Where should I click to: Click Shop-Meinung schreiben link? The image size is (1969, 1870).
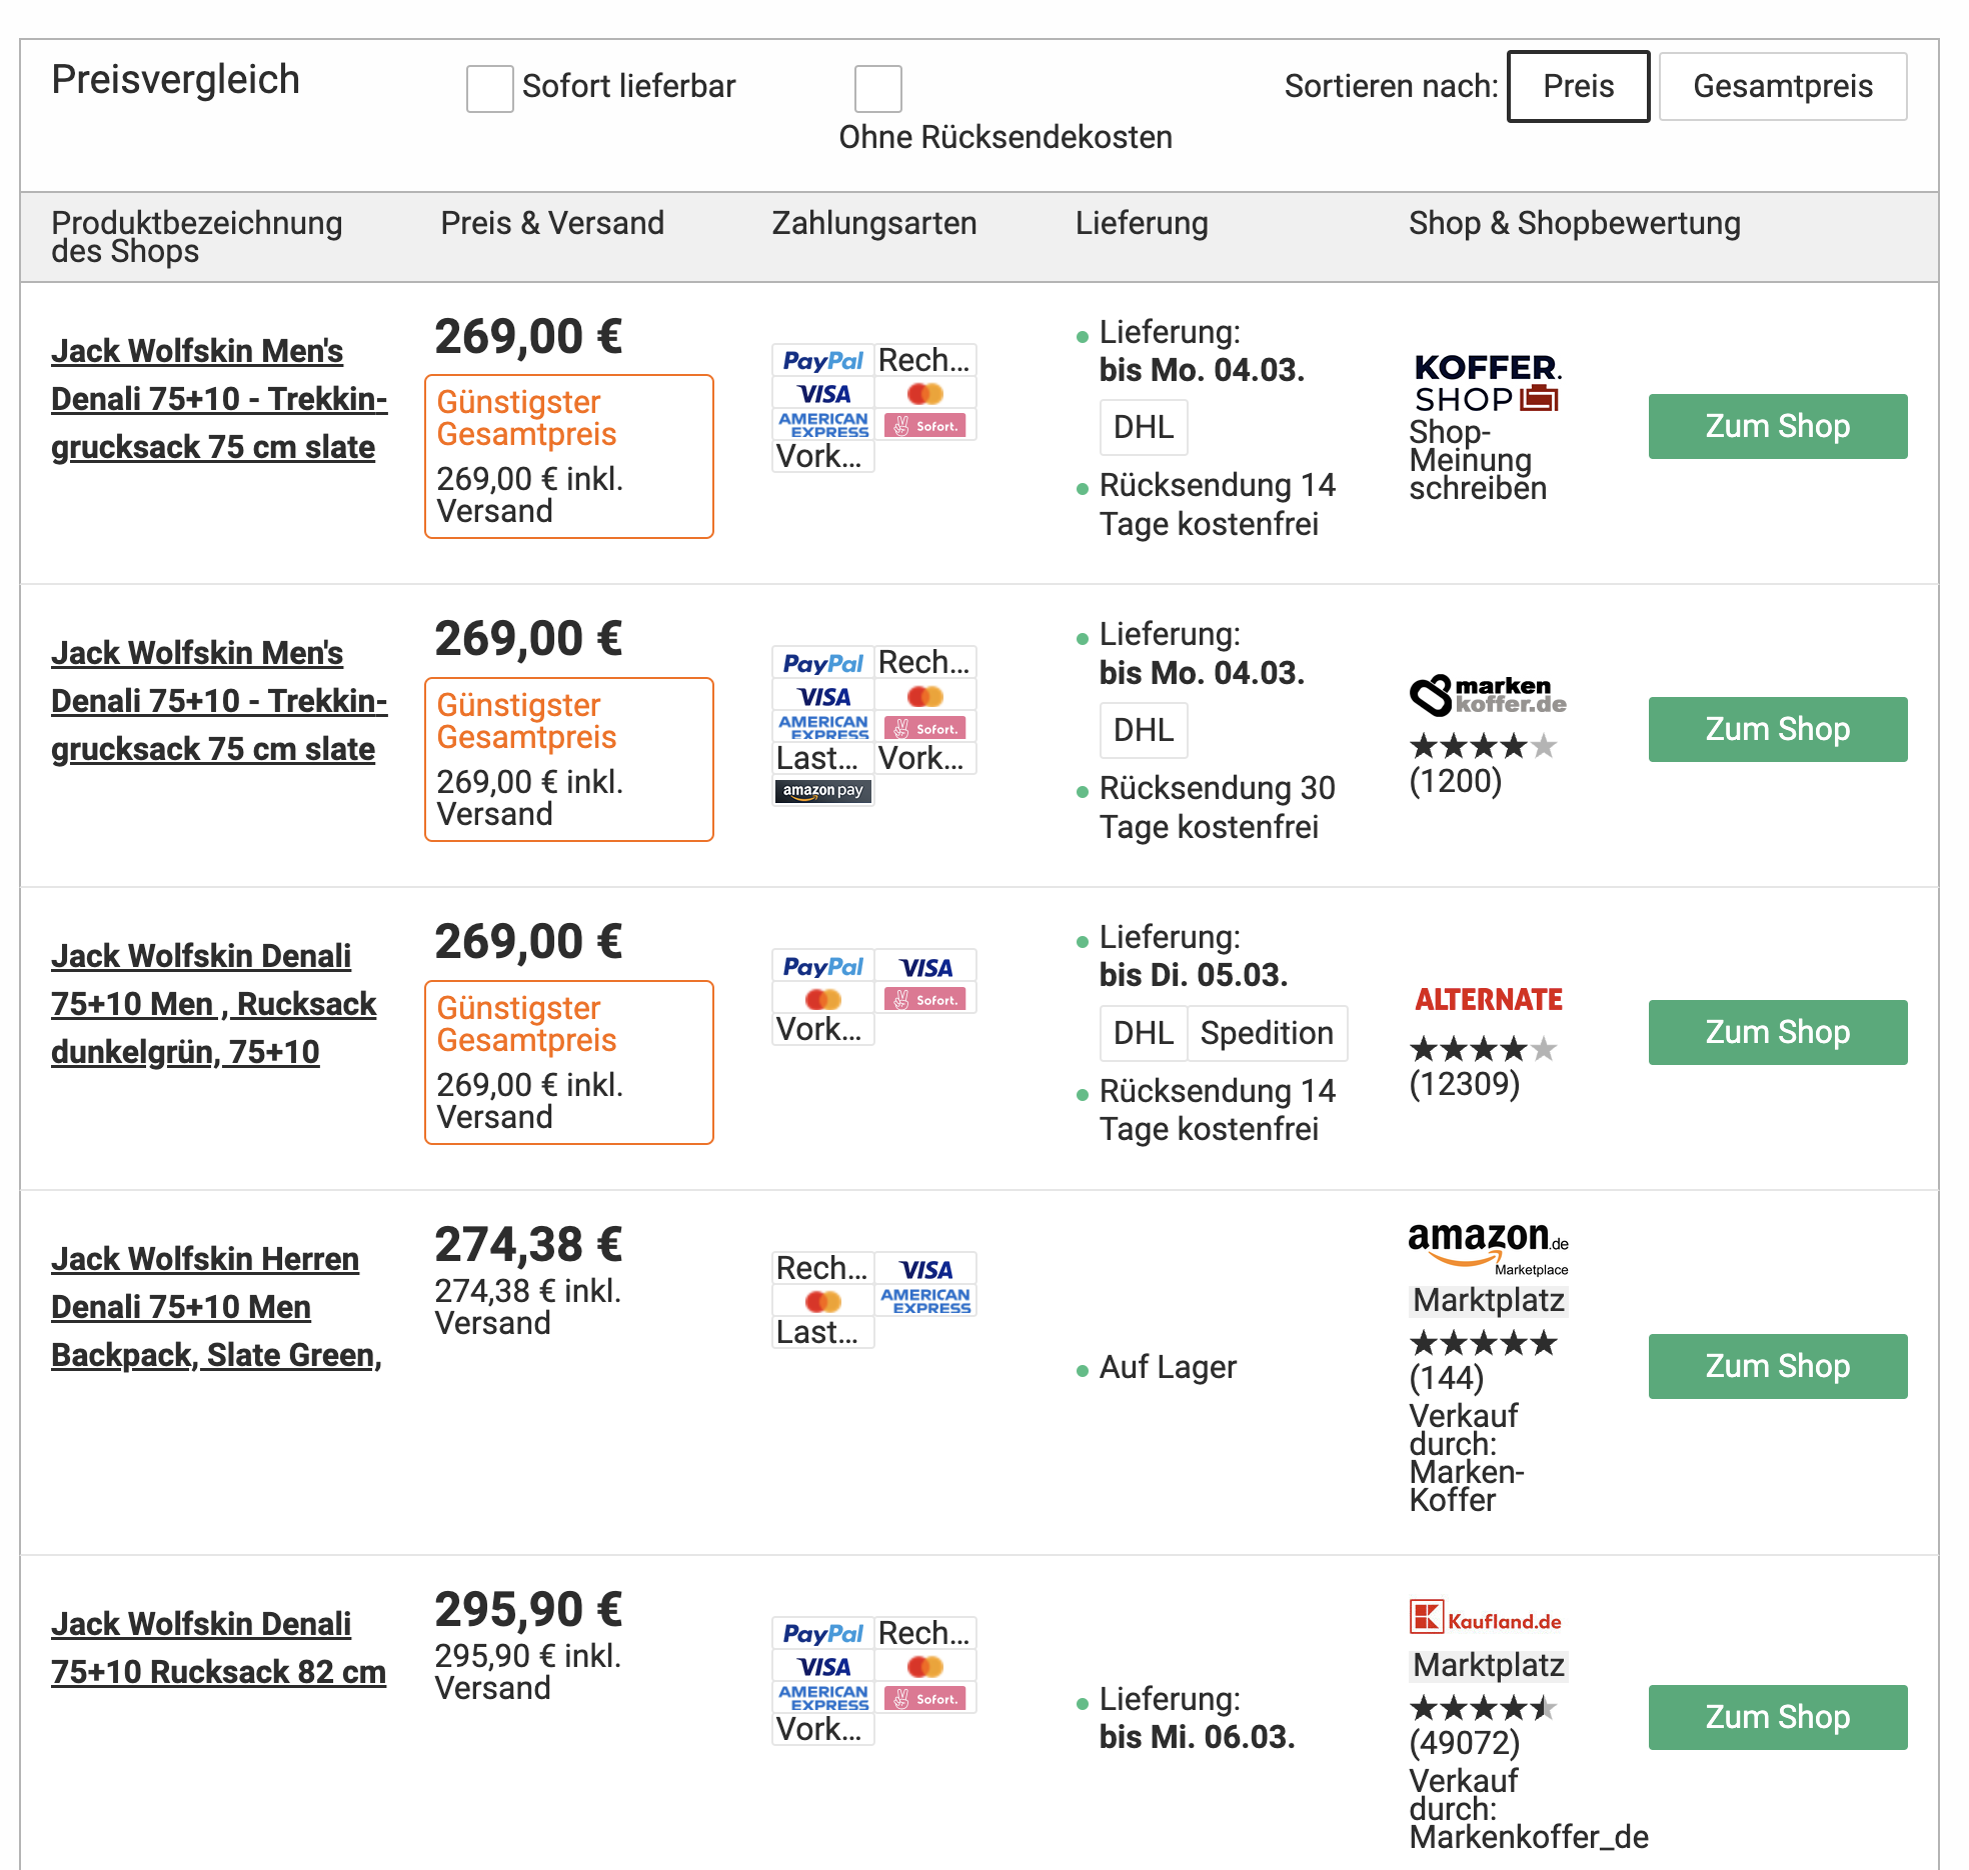point(1476,460)
